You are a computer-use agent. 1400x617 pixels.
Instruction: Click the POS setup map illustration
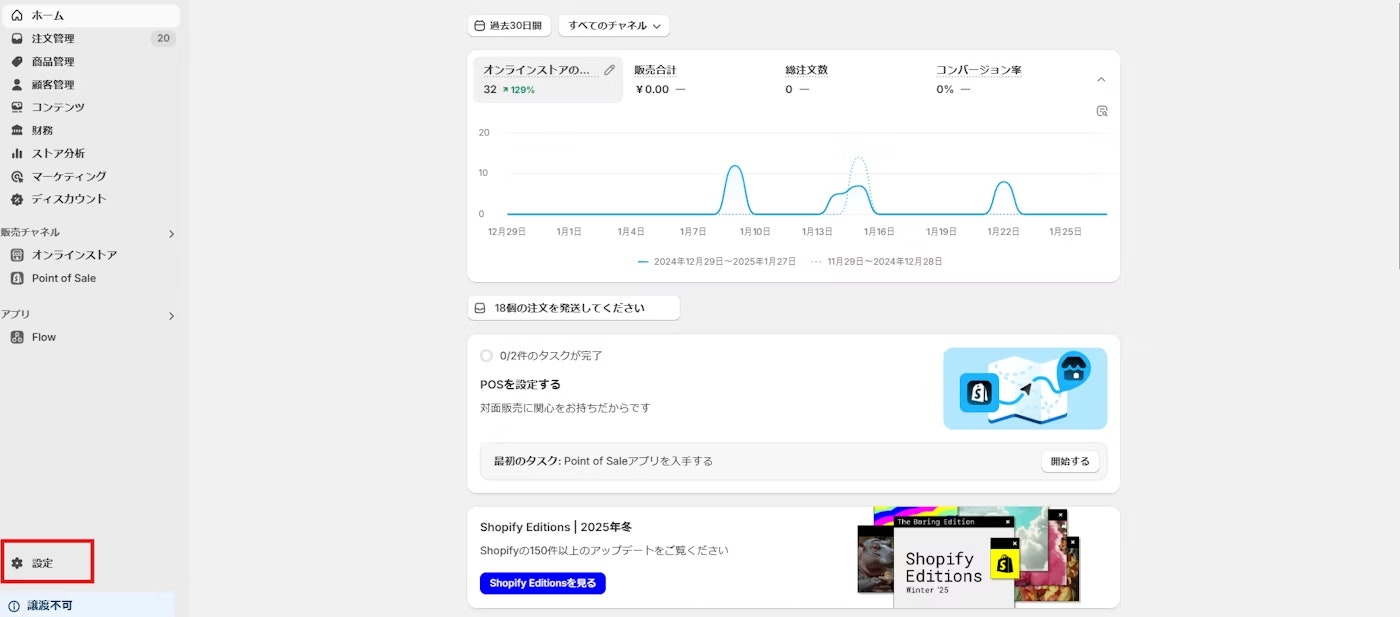(x=1025, y=388)
